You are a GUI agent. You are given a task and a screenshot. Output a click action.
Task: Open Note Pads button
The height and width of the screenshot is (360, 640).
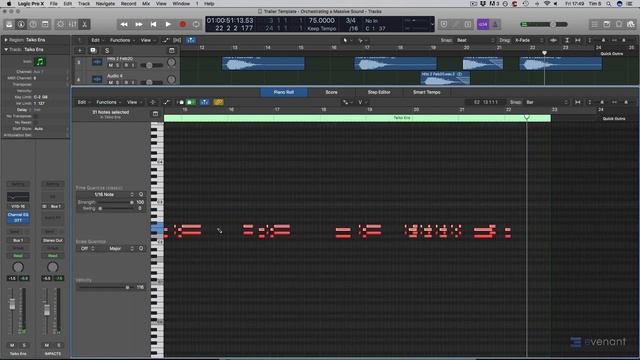[607, 24]
